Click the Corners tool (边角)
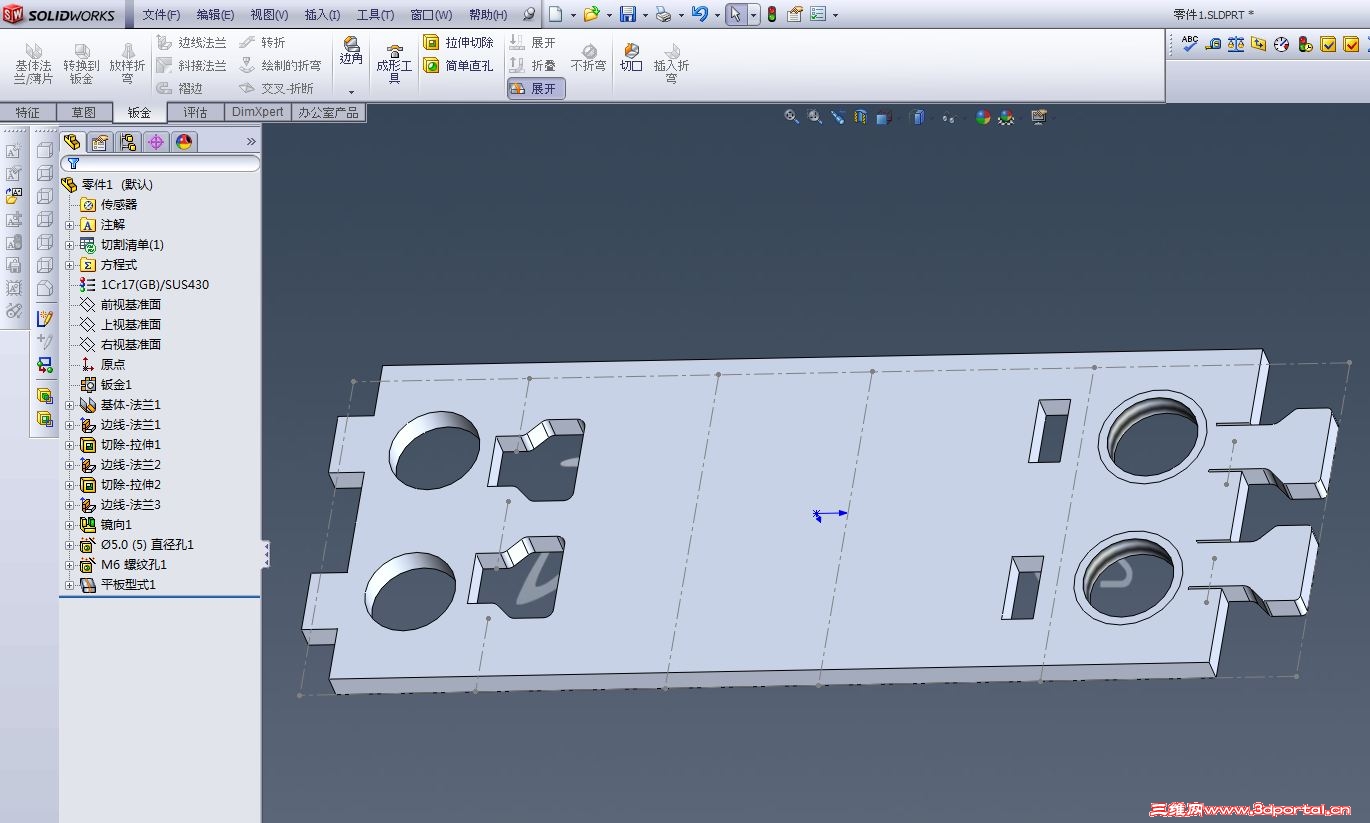The image size is (1370, 823). (x=351, y=50)
